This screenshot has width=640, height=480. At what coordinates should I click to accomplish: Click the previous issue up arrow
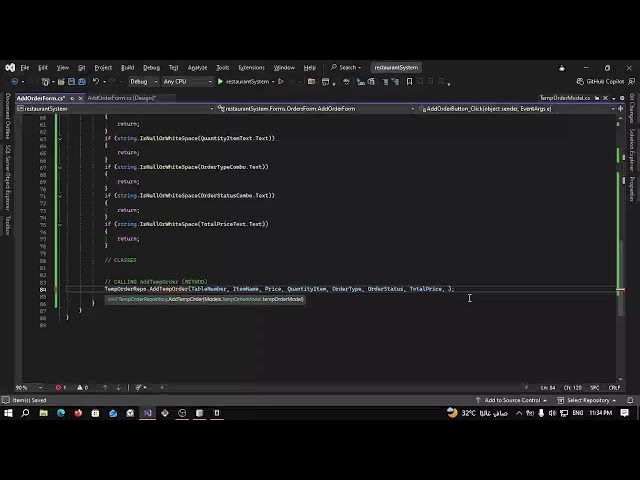coord(105,387)
